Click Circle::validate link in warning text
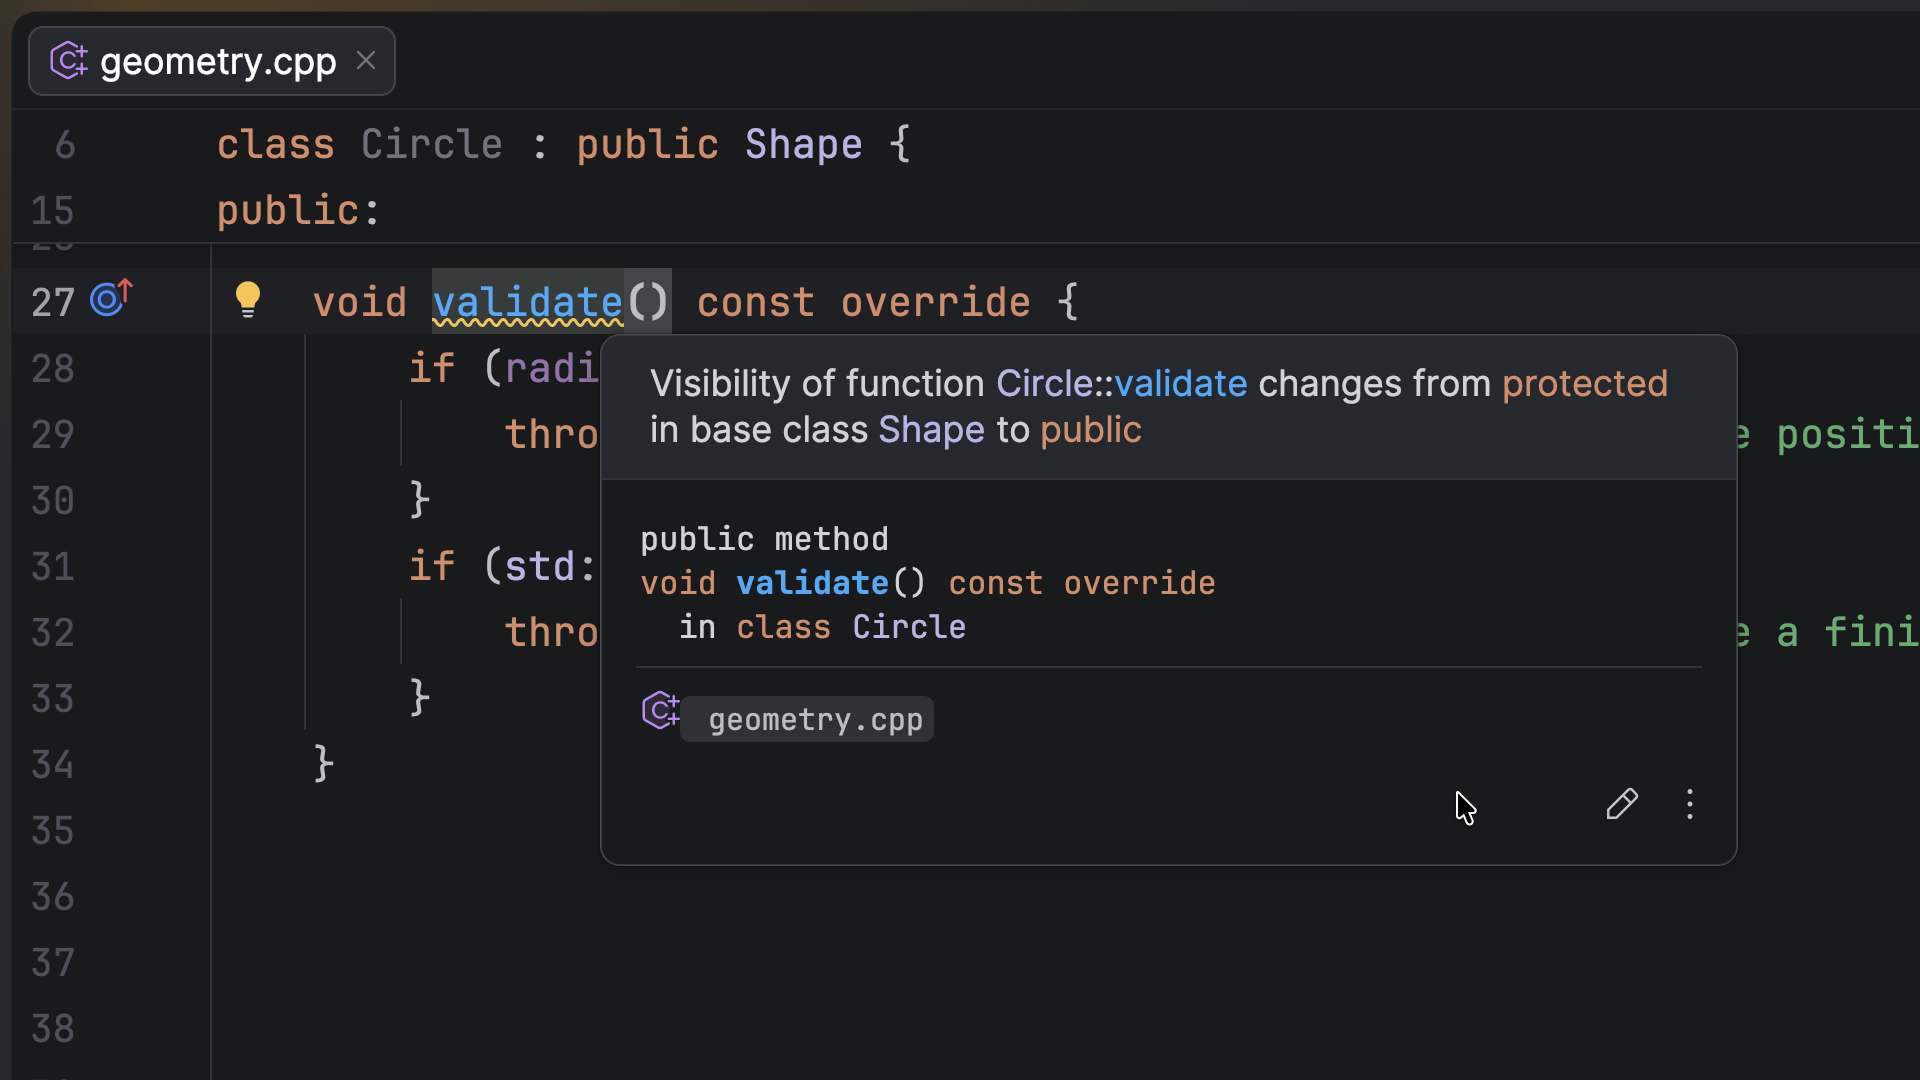Image resolution: width=1920 pixels, height=1080 pixels. (x=1121, y=384)
